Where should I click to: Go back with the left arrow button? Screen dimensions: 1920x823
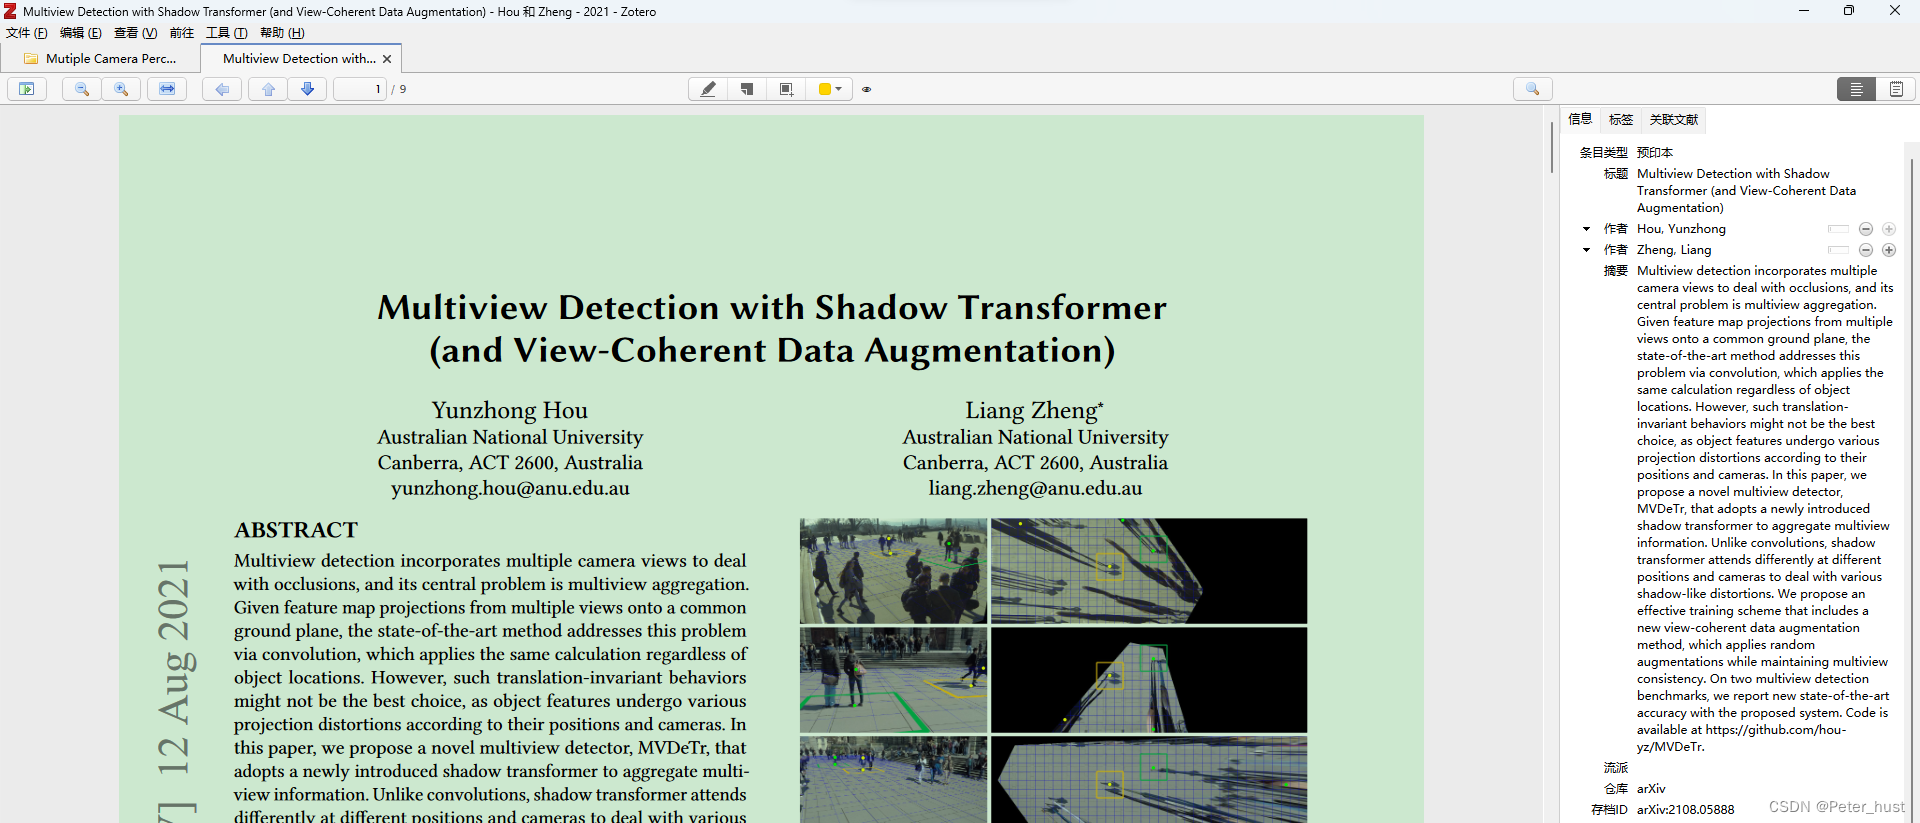point(222,89)
